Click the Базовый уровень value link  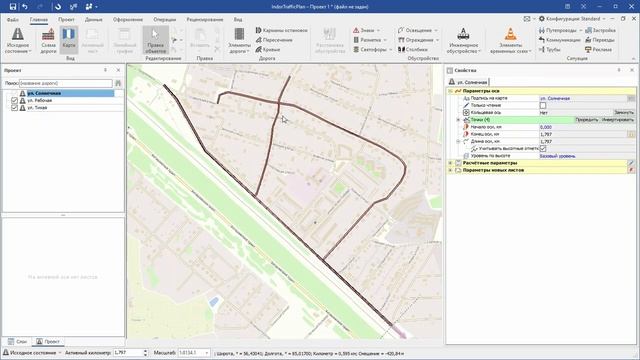click(558, 156)
